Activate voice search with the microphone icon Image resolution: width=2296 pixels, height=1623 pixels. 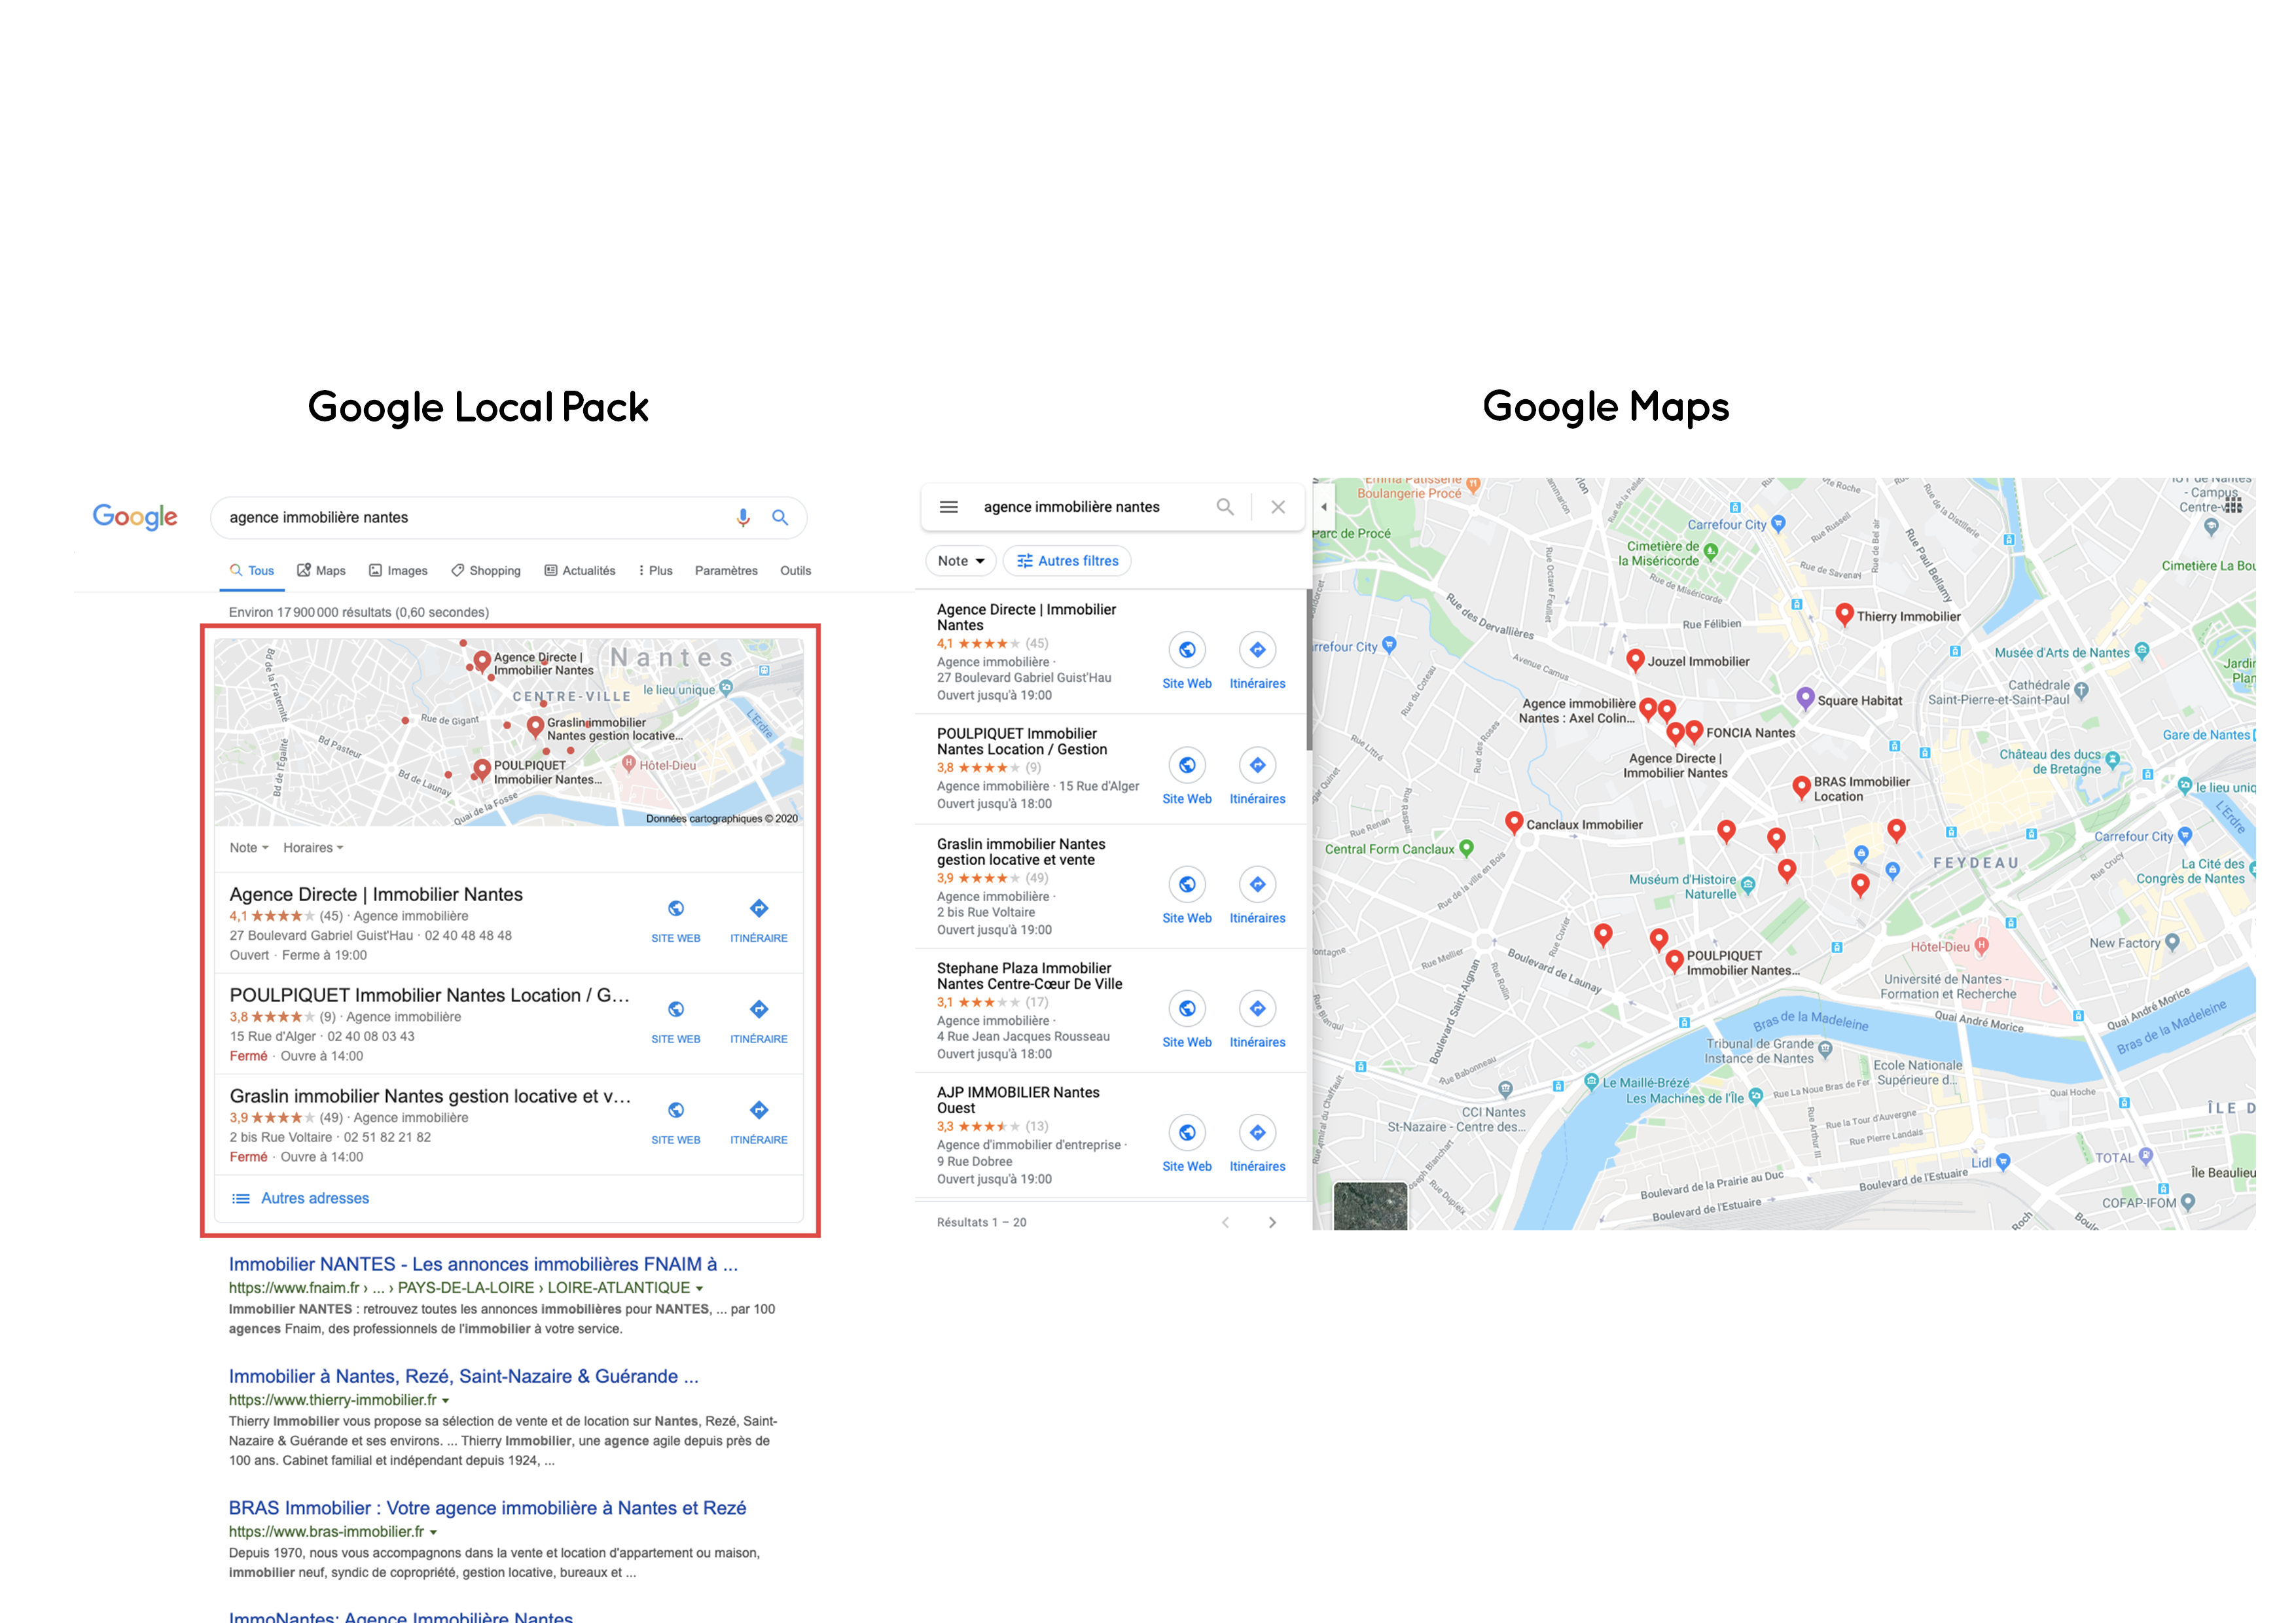coord(743,517)
